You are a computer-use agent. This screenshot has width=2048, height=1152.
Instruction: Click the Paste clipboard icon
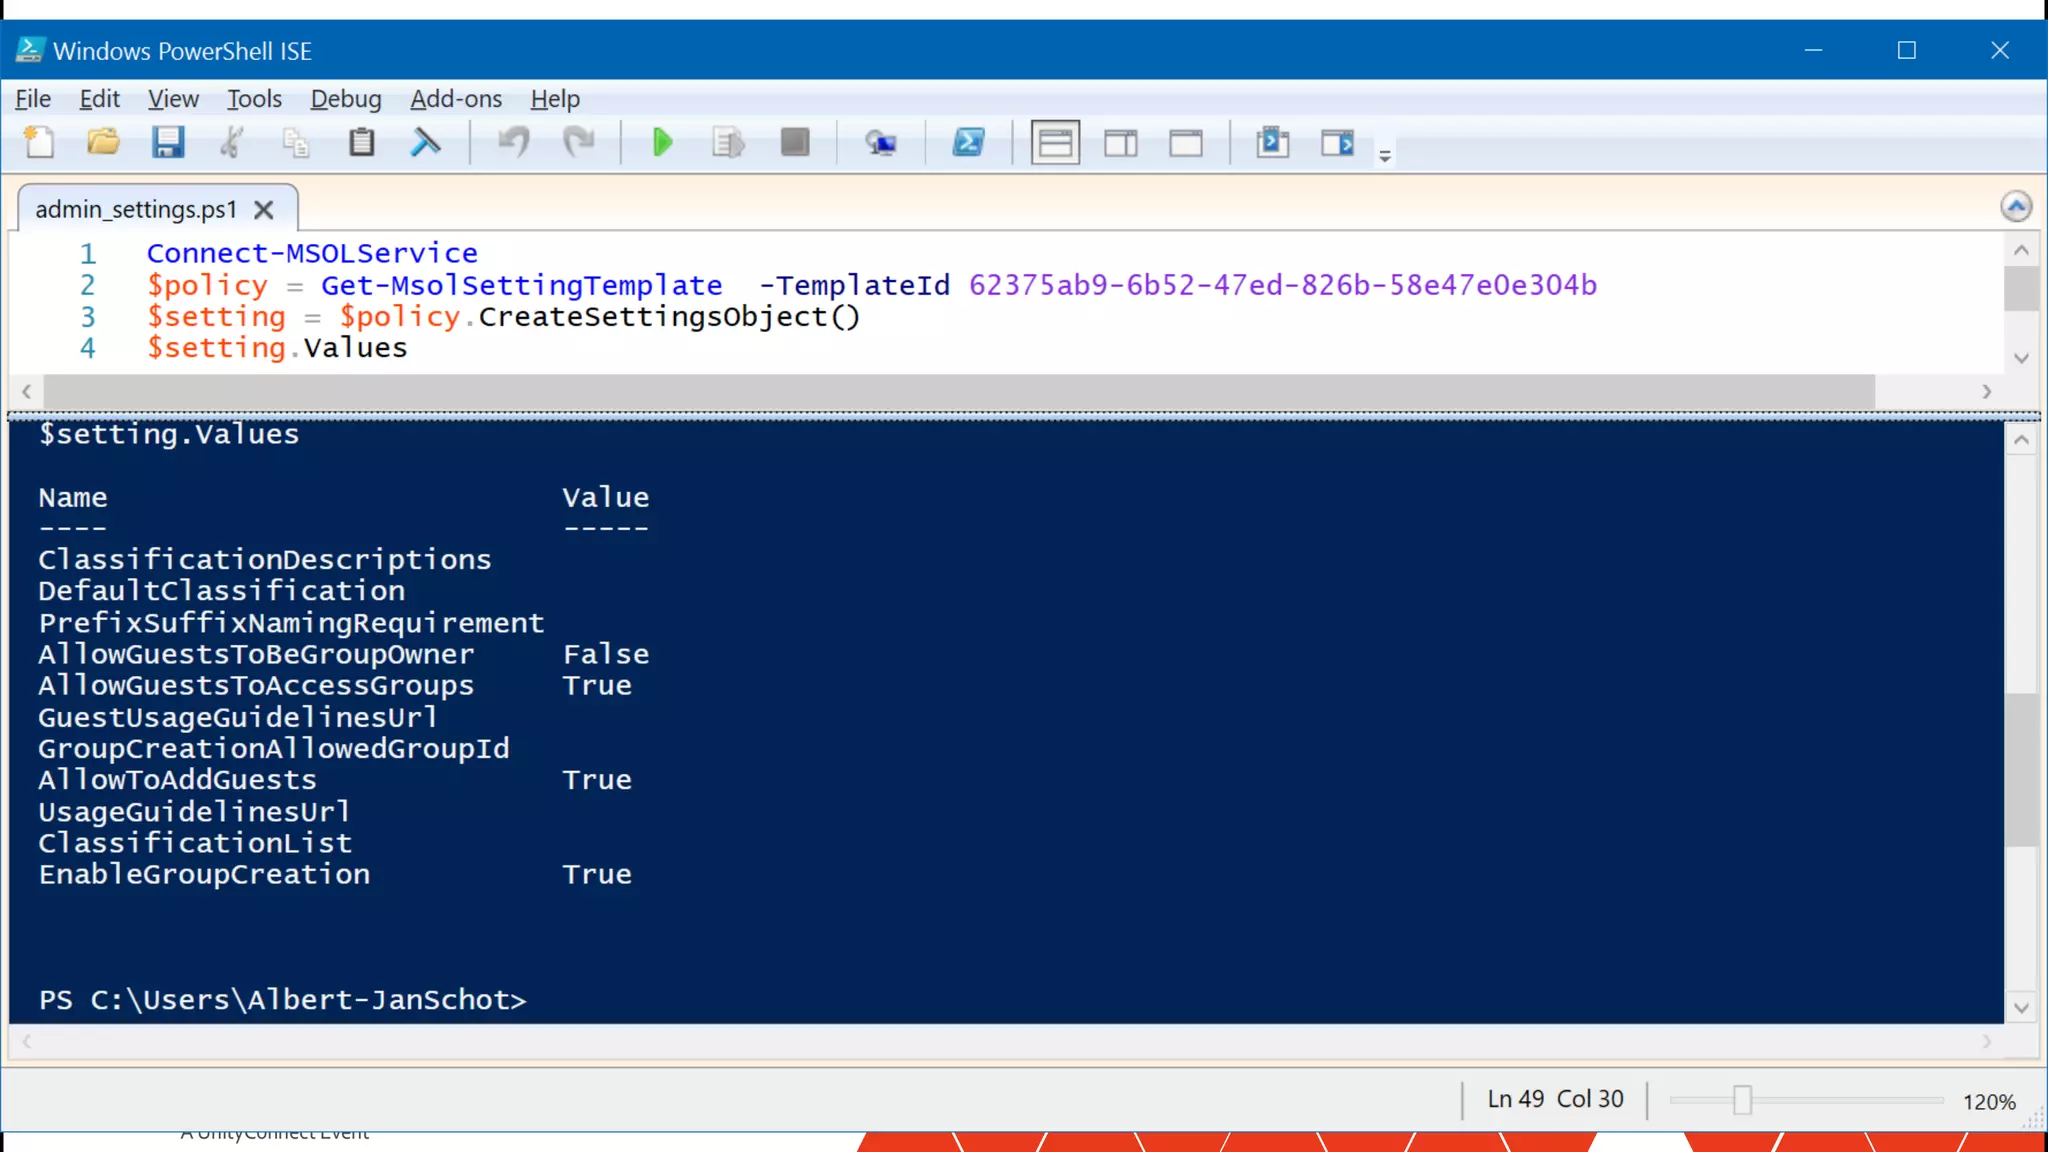(x=361, y=143)
